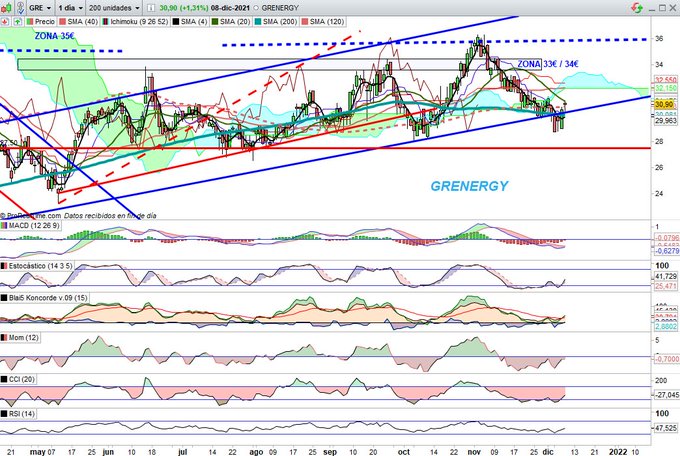Image resolution: width=680 pixels, height=456 pixels.
Task: Click the 2022 label on time axis
Action: coord(617,452)
